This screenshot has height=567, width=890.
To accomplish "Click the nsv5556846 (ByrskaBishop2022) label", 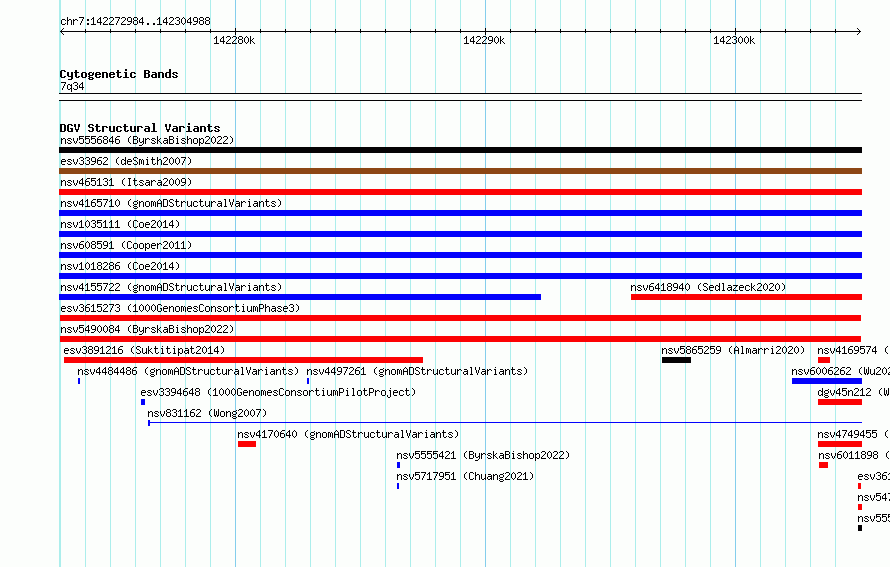I will click(147, 140).
